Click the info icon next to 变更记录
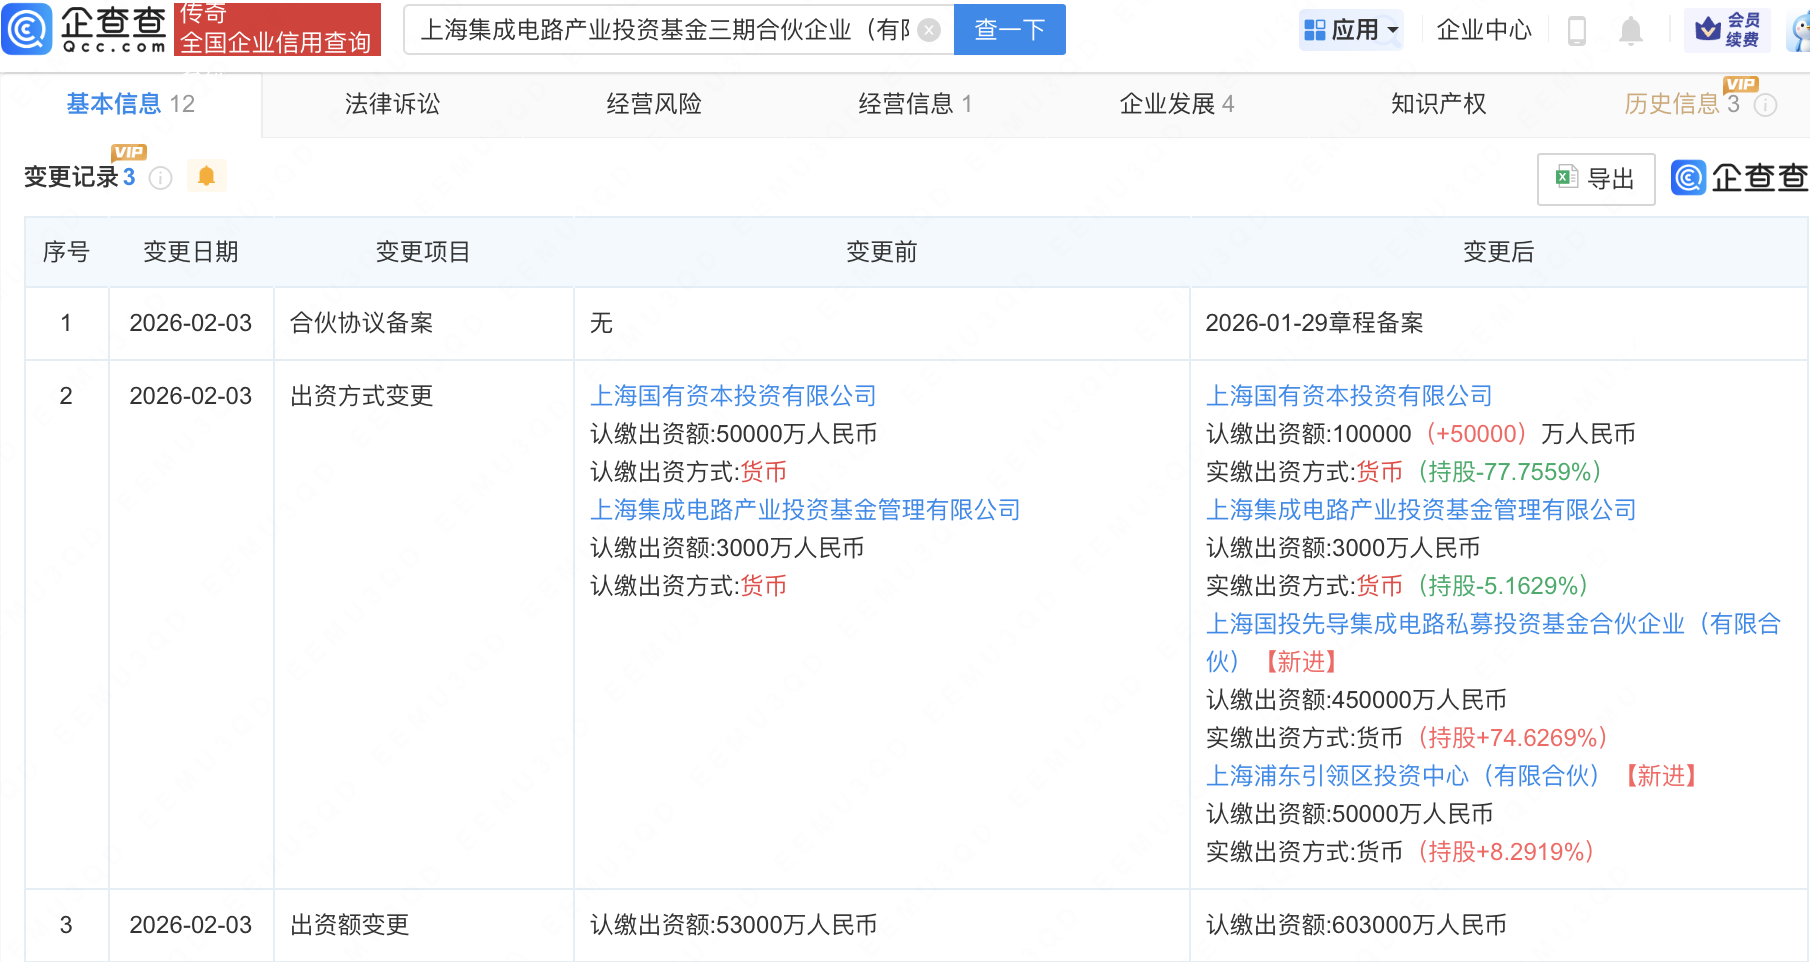Image resolution: width=1810 pixels, height=962 pixels. pos(160,178)
